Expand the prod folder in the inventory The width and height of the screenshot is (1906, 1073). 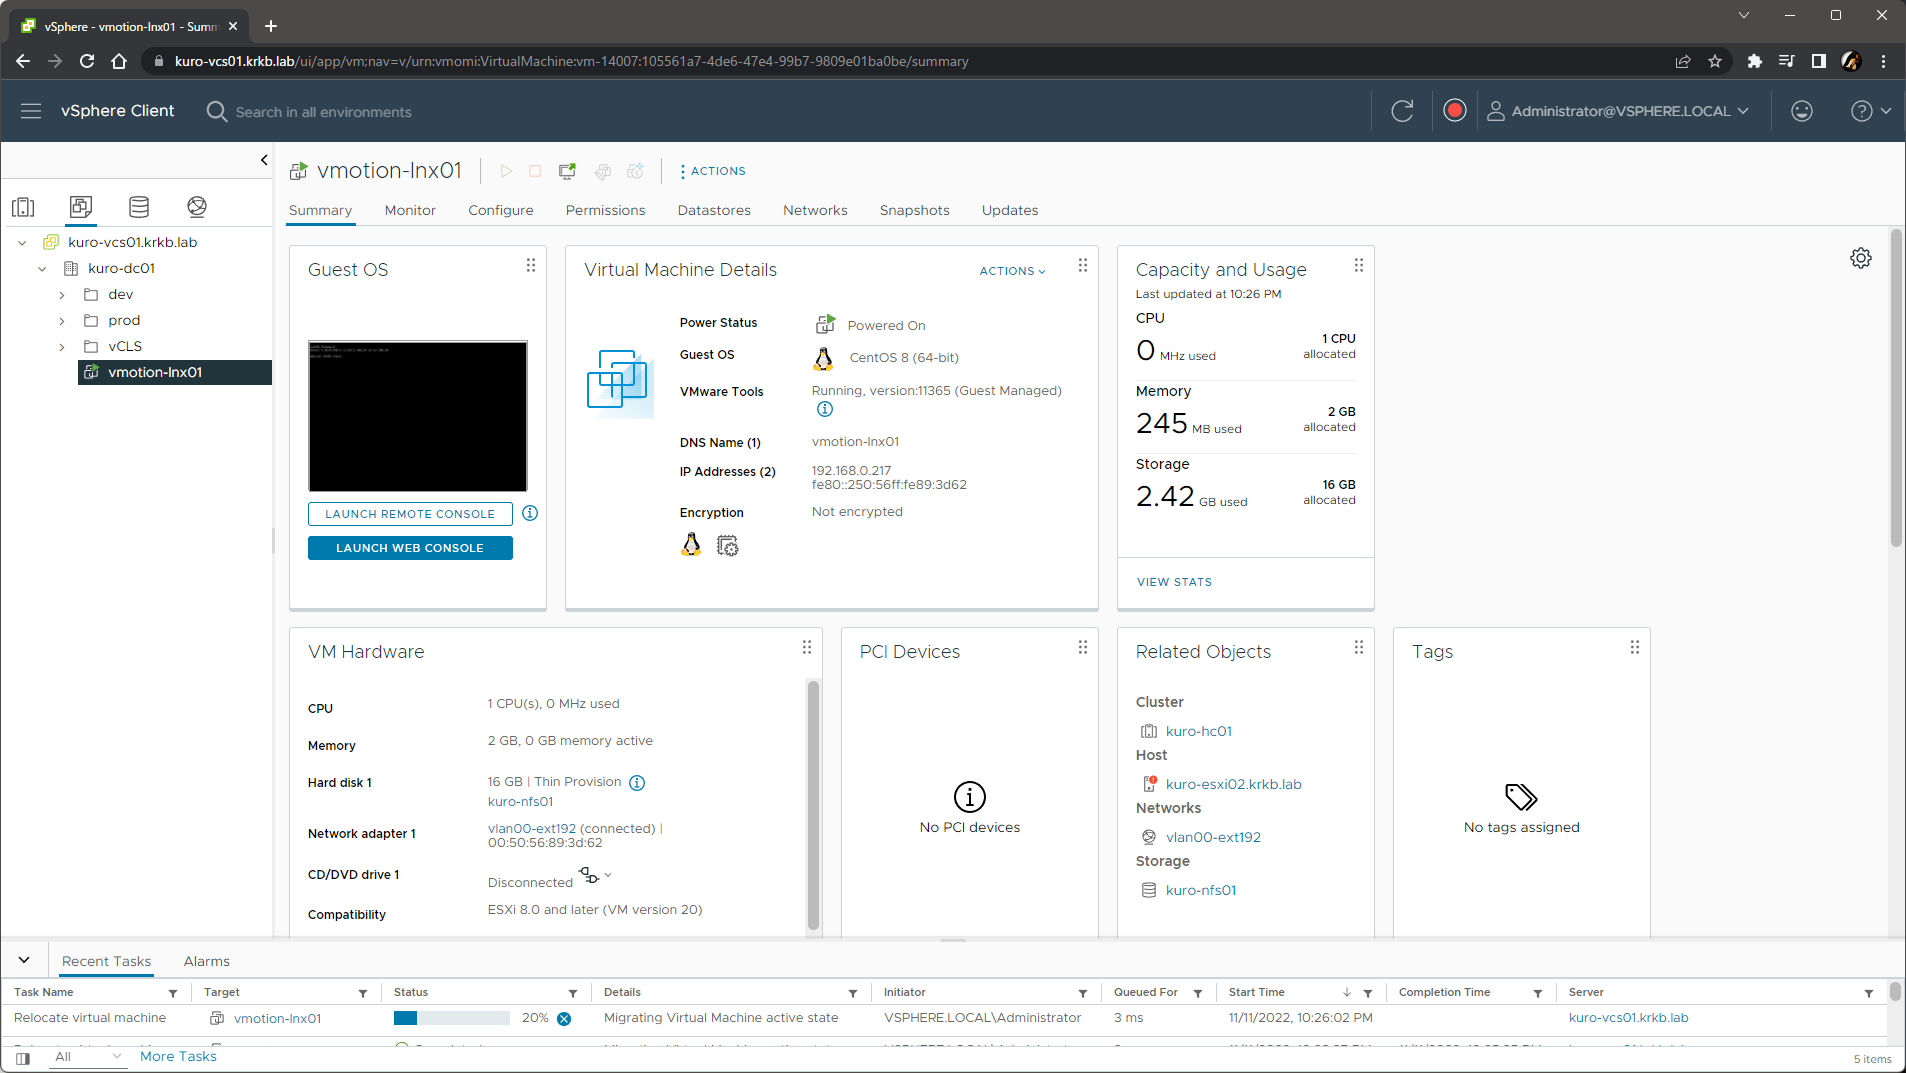point(61,320)
